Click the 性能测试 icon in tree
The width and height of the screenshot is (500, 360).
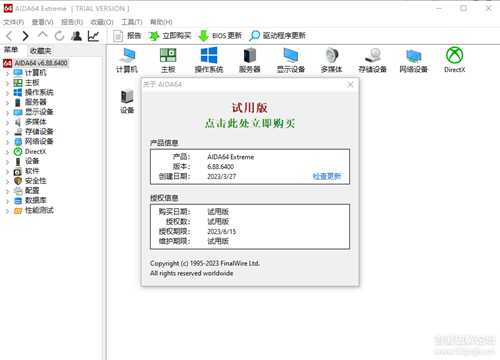18,211
